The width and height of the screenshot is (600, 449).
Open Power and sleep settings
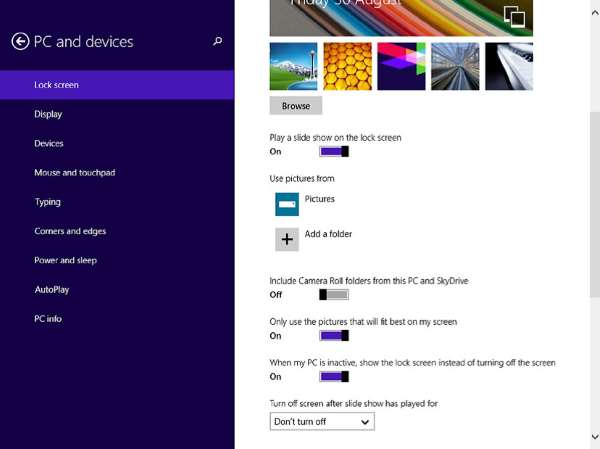click(x=65, y=260)
